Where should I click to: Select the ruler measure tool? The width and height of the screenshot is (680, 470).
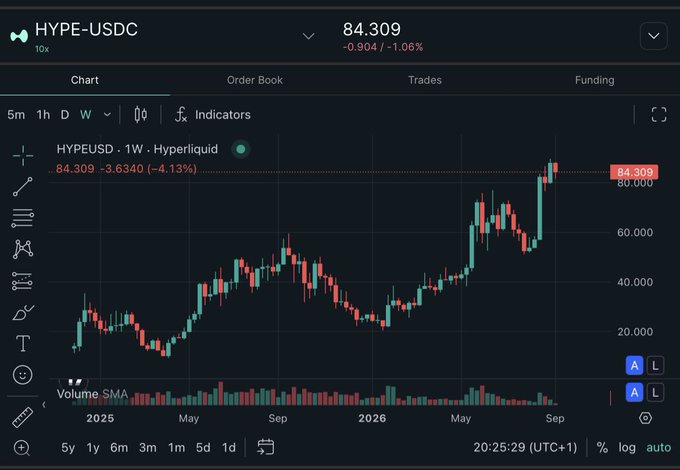click(23, 417)
